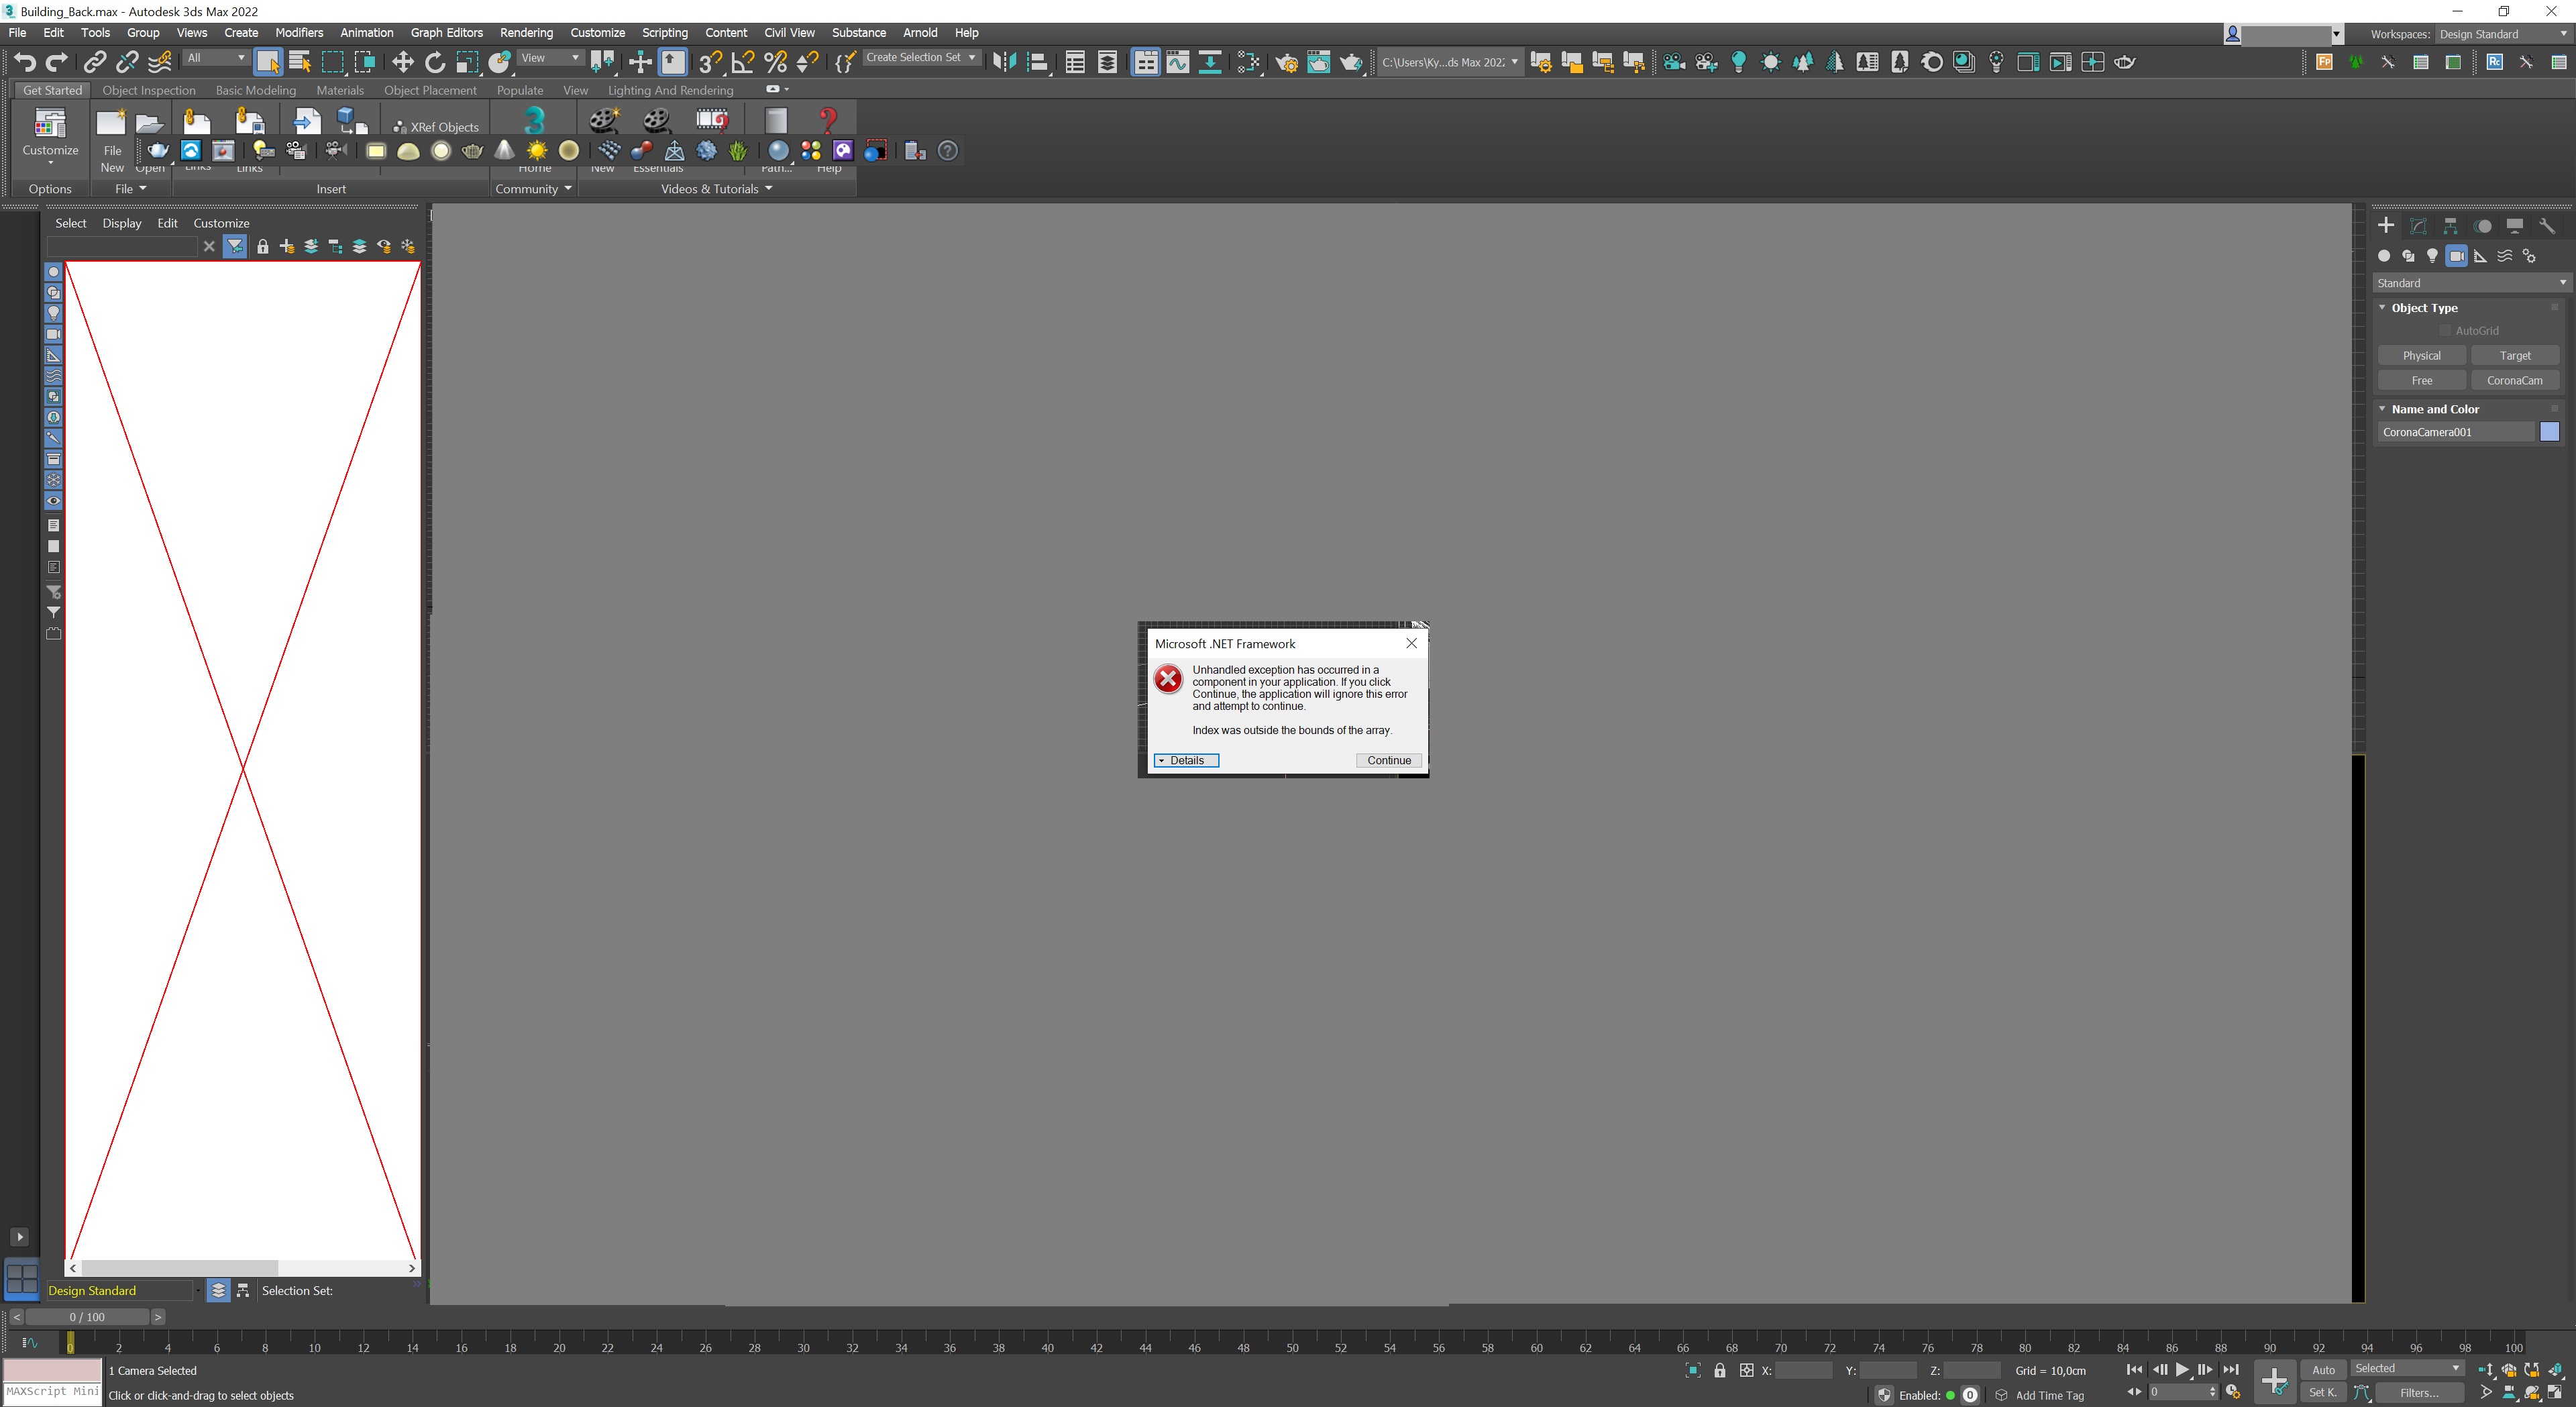Viewport: 2576px width, 1407px height.
Task: Expand the Details section in error dialog
Action: 1186,760
